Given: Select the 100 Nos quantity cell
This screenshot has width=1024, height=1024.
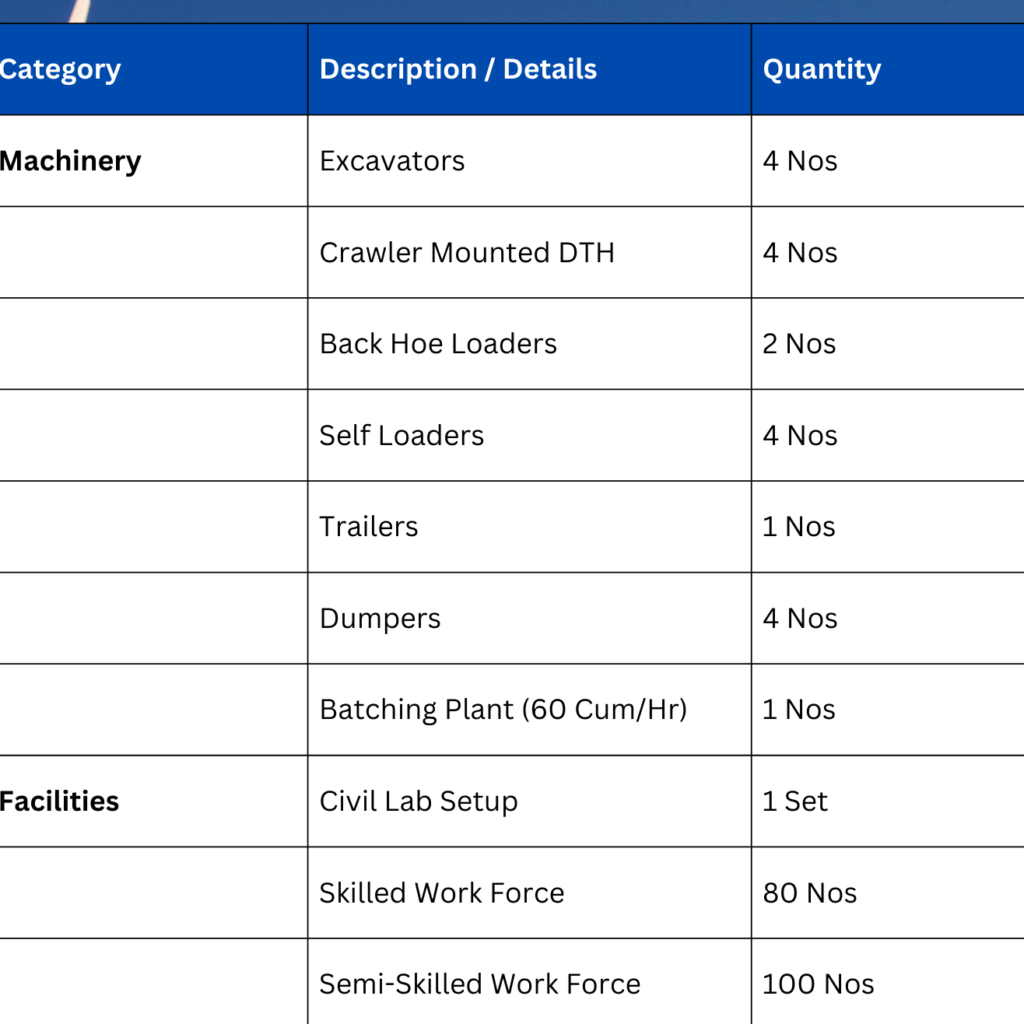Looking at the screenshot, I should coord(818,984).
